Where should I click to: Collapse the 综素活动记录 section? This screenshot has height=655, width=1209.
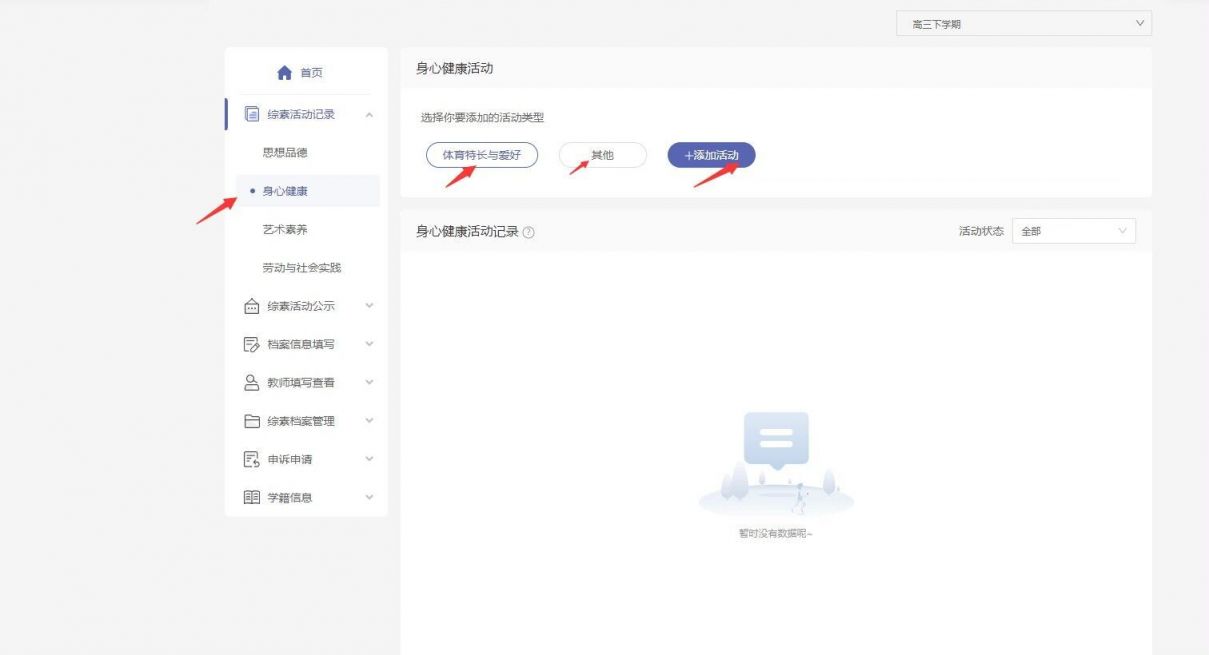[x=369, y=114]
